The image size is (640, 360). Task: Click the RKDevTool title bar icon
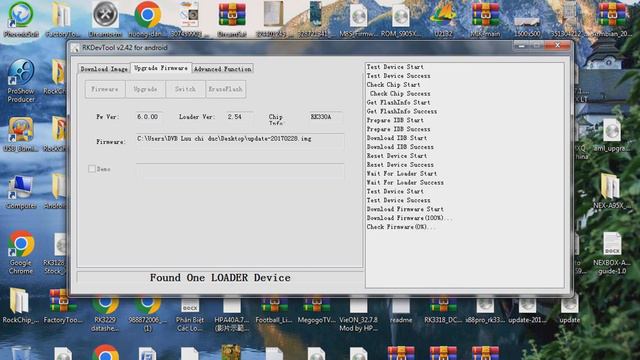(75, 48)
